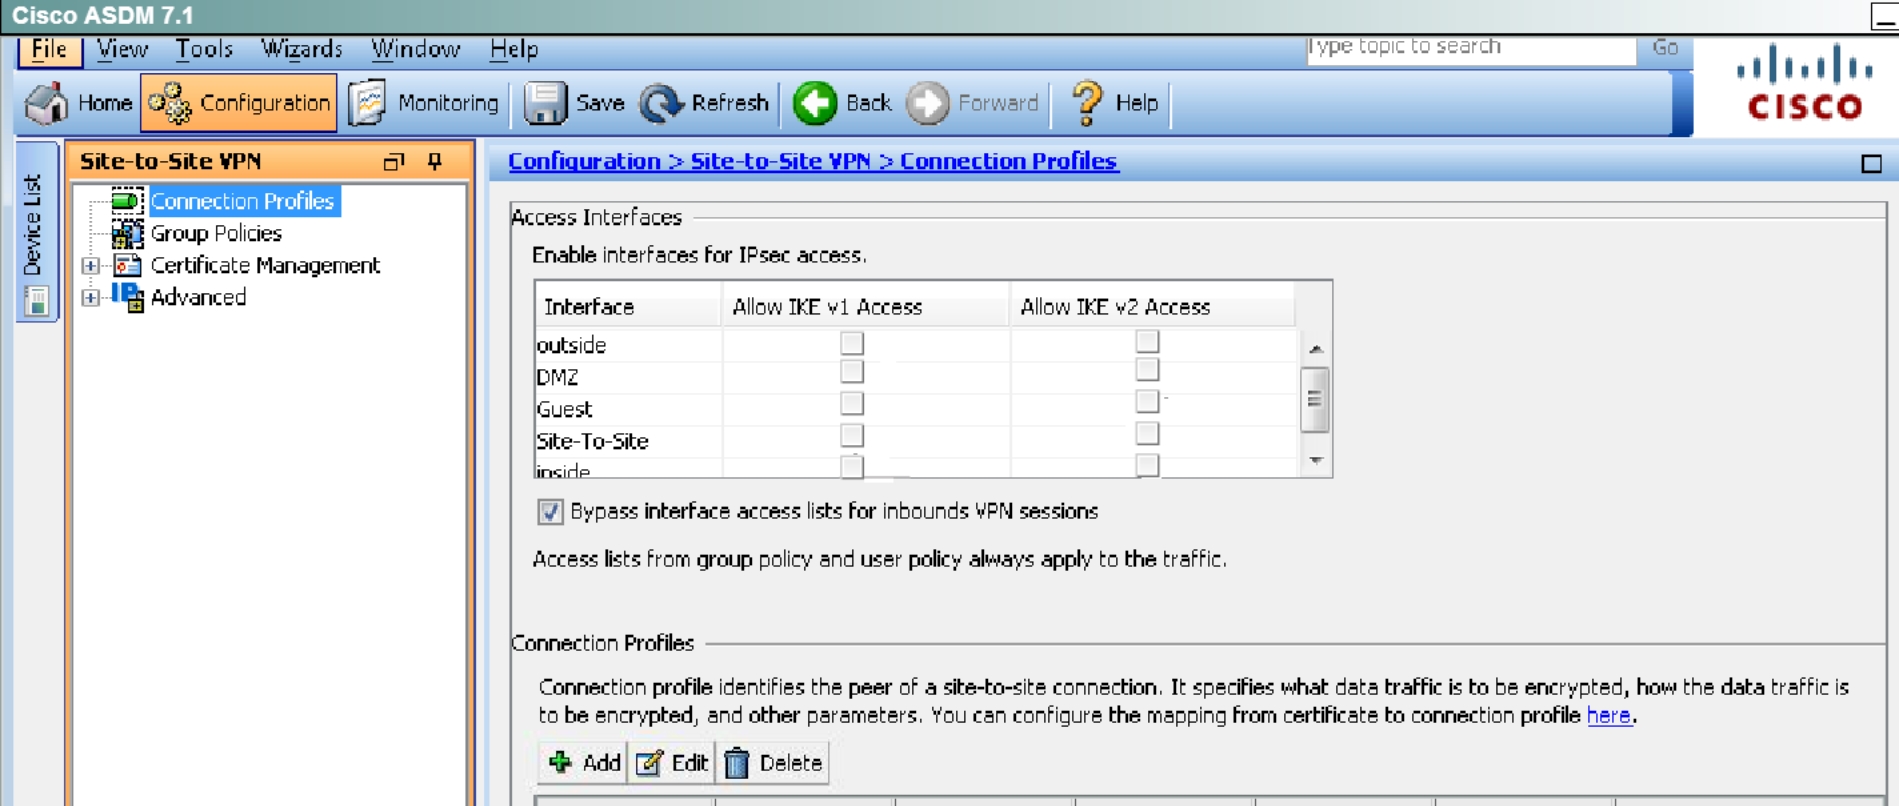The width and height of the screenshot is (1899, 806).
Task: Click the topic search input field
Action: [1470, 47]
